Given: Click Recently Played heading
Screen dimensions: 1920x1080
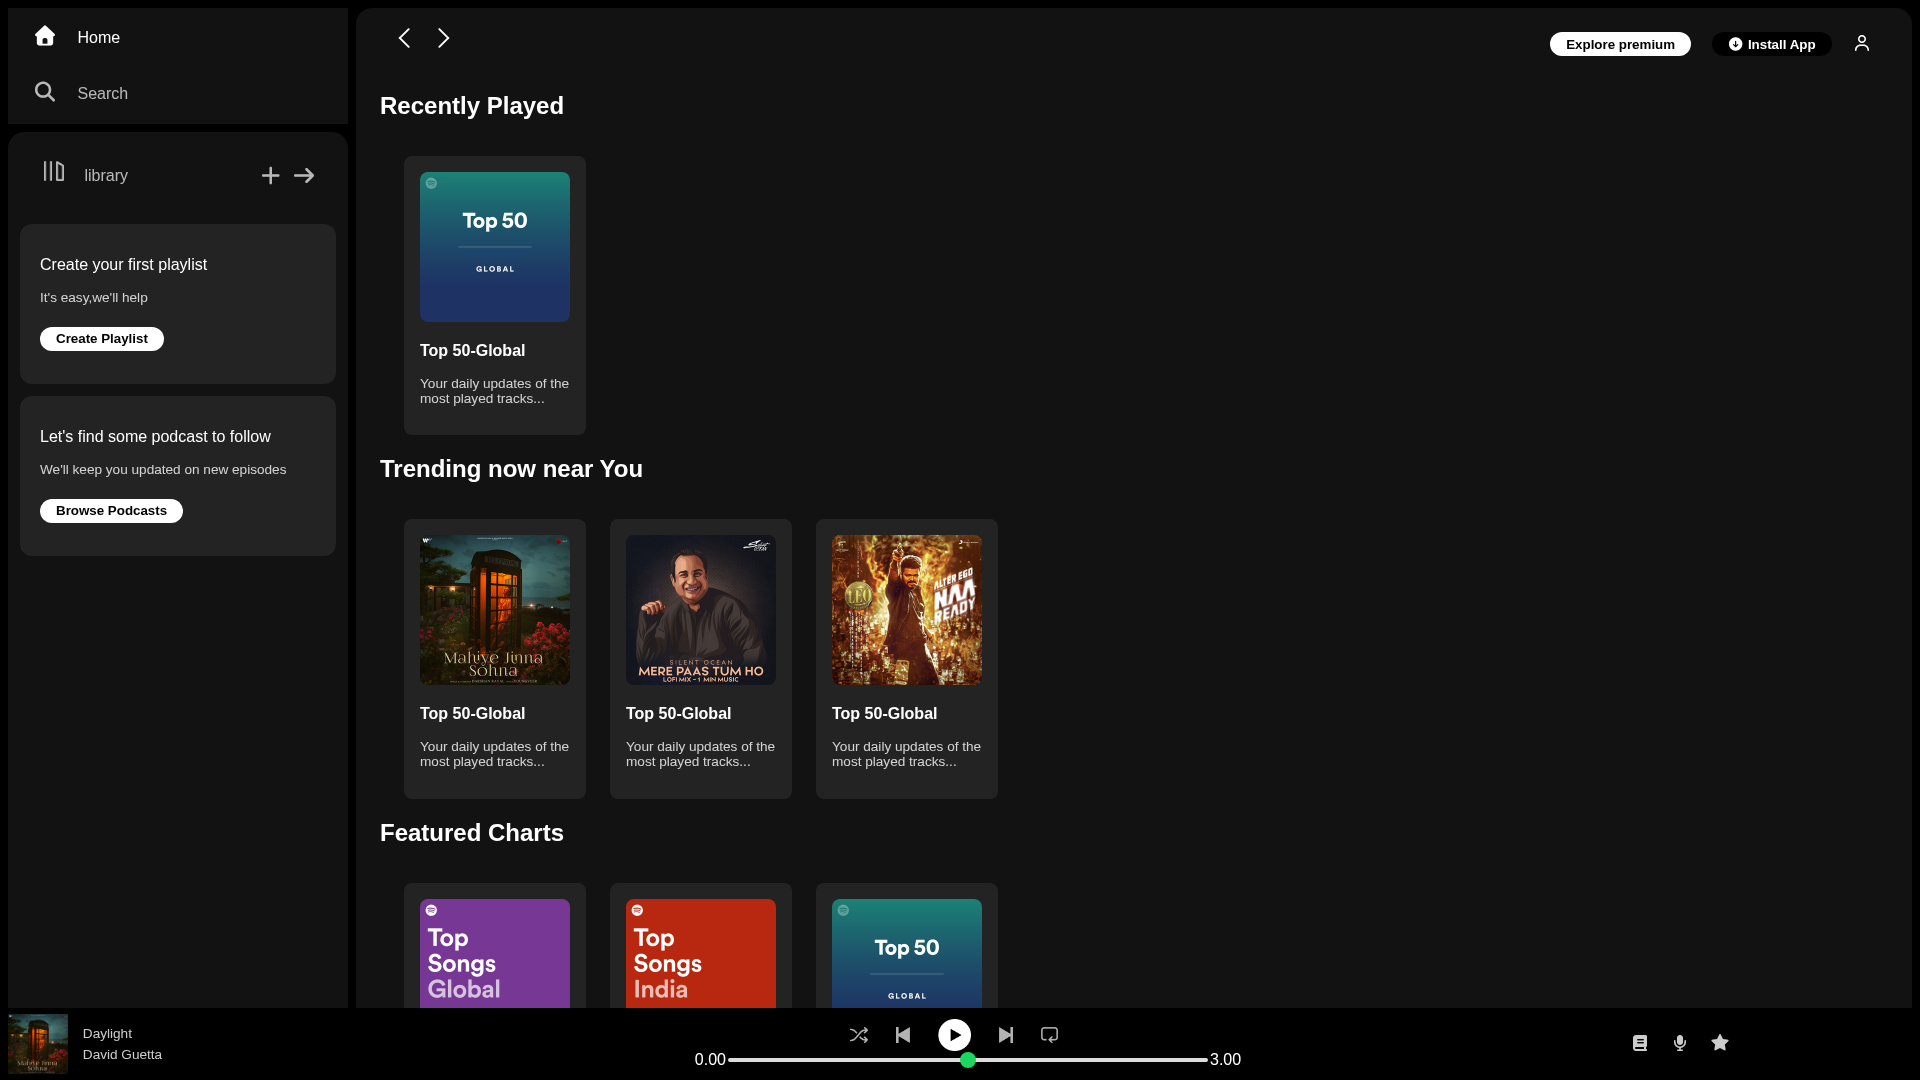Looking at the screenshot, I should [472, 106].
